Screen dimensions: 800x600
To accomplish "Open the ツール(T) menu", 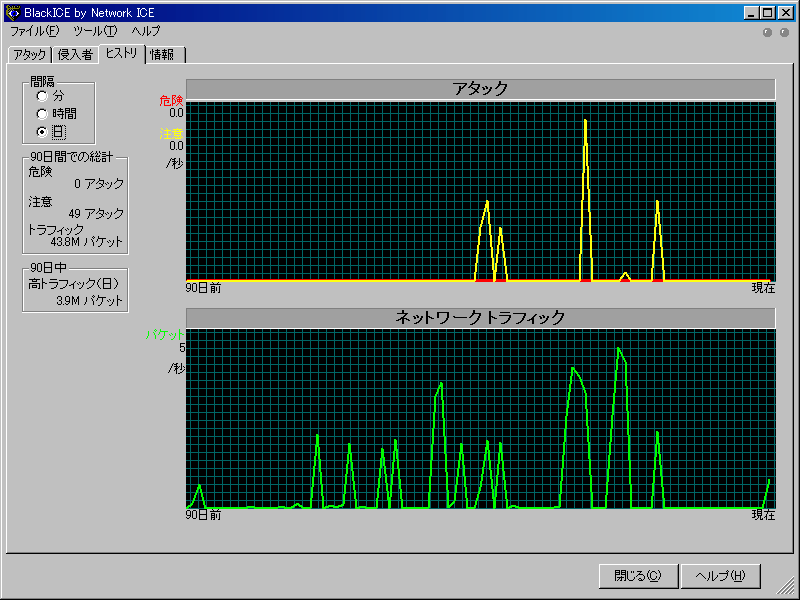I will [95, 31].
